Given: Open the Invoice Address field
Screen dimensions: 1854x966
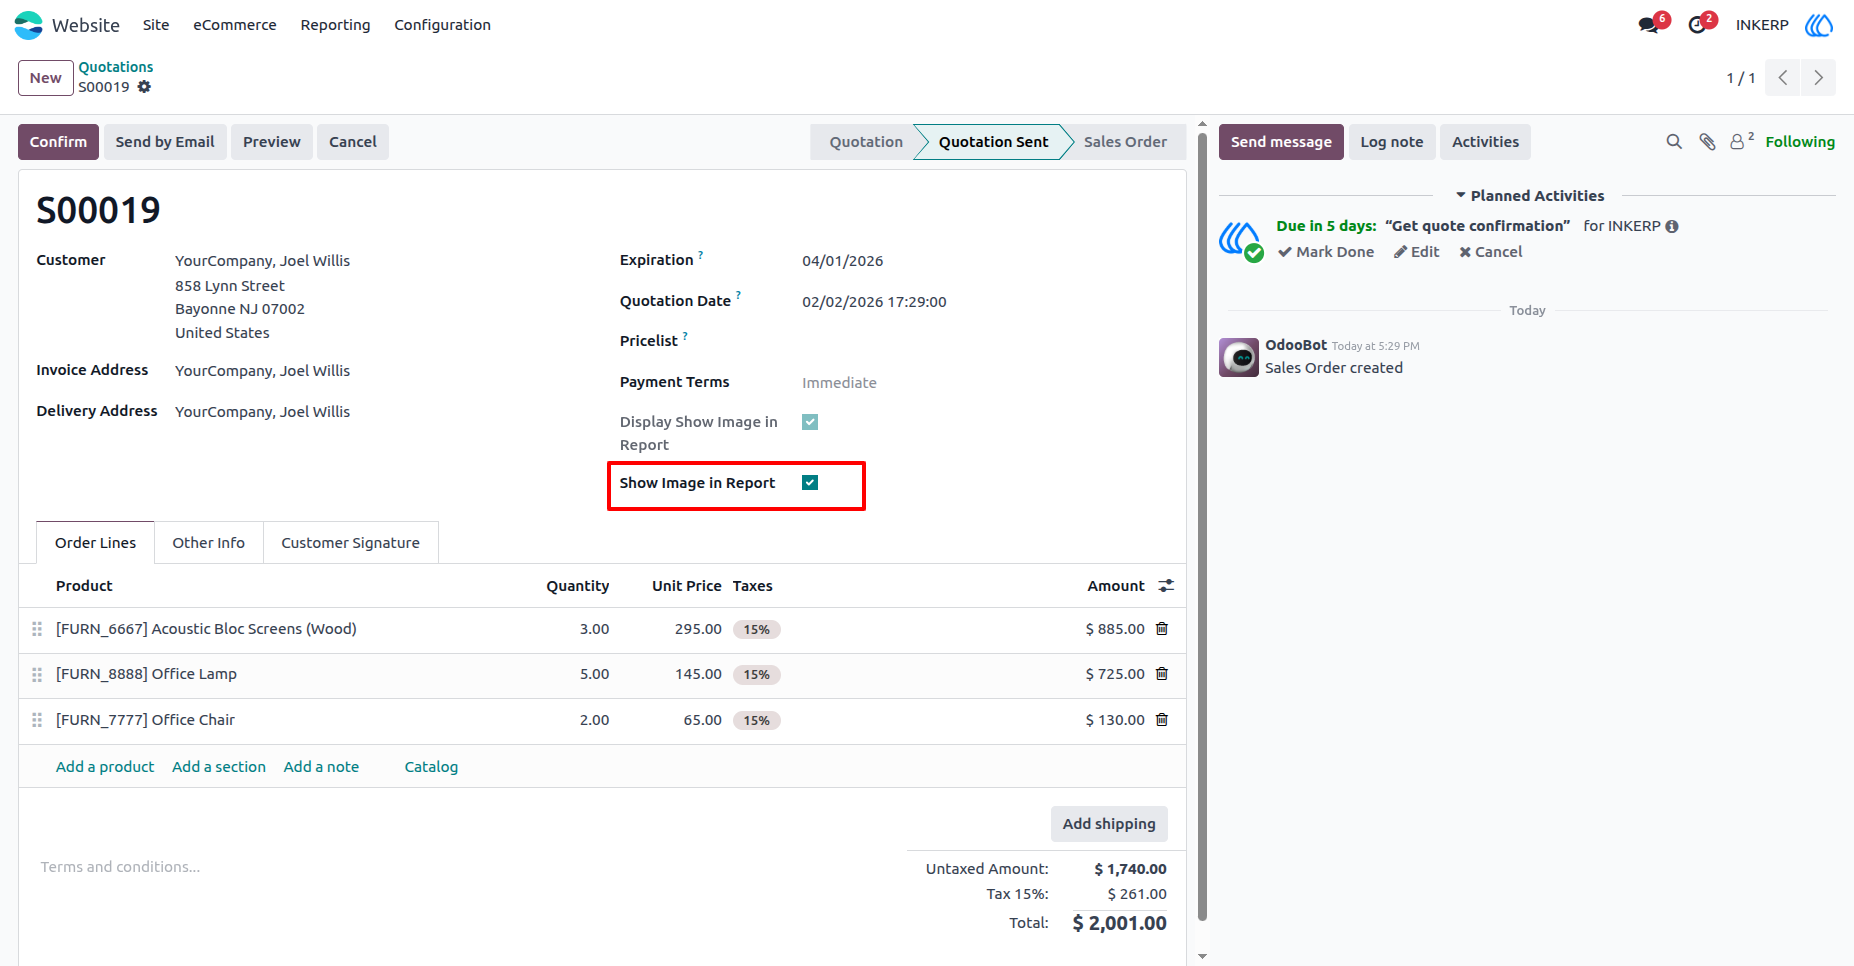Looking at the screenshot, I should click(262, 371).
